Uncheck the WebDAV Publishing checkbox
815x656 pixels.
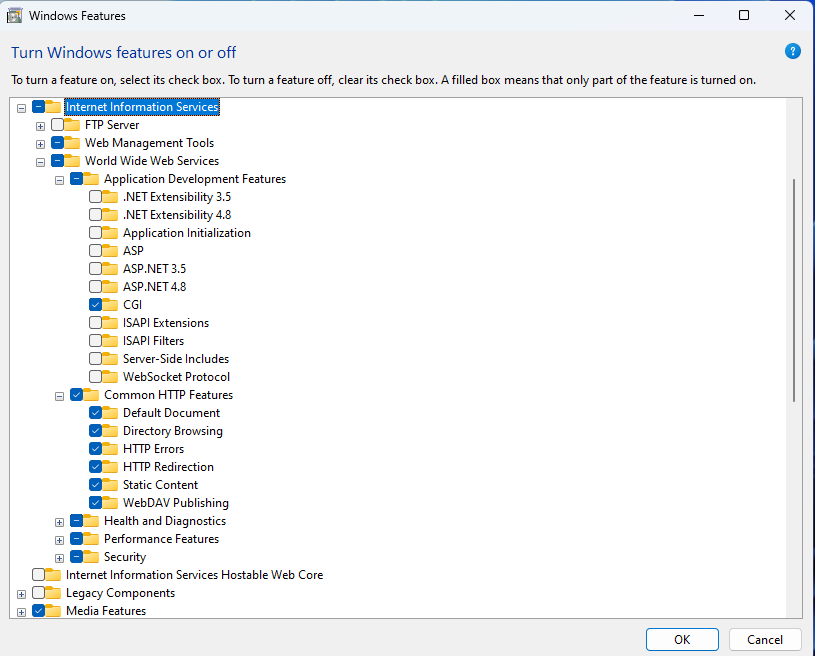[95, 503]
